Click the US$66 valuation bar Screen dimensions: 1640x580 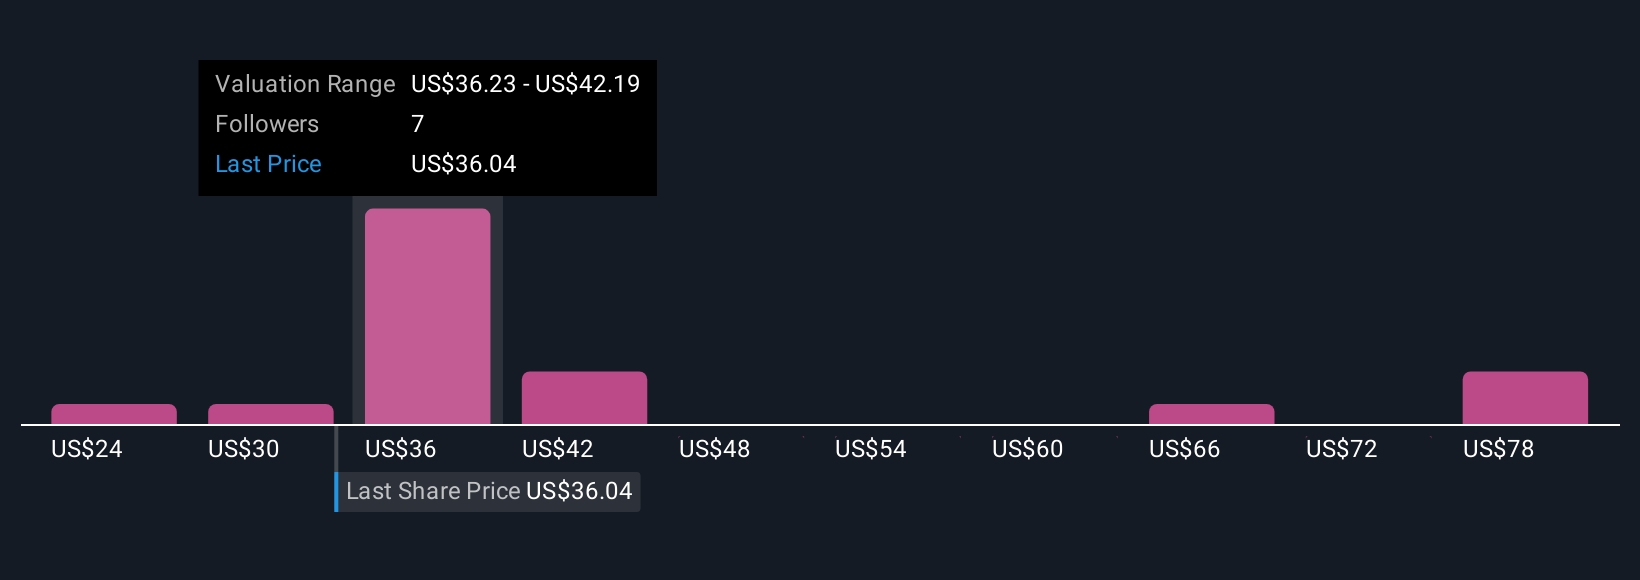point(1212,414)
